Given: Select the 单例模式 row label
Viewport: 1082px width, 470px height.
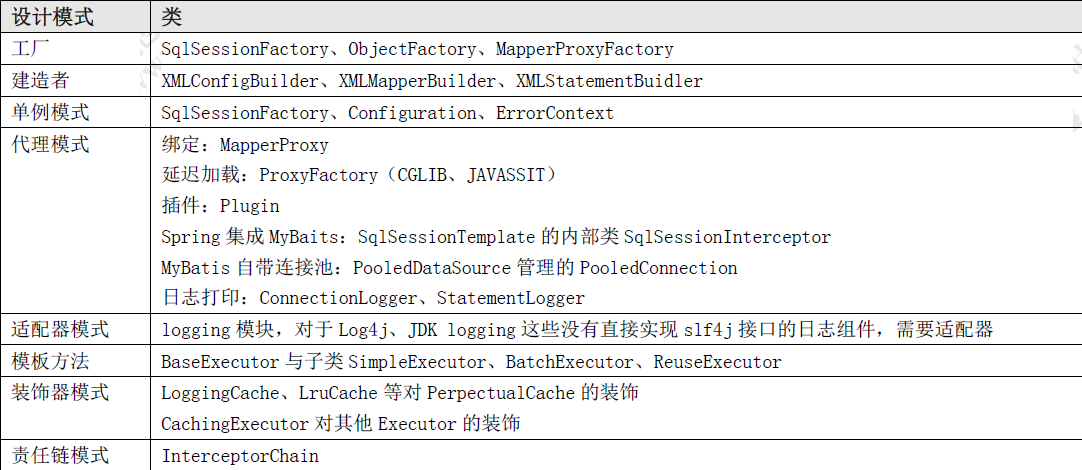Looking at the screenshot, I should [x=51, y=112].
